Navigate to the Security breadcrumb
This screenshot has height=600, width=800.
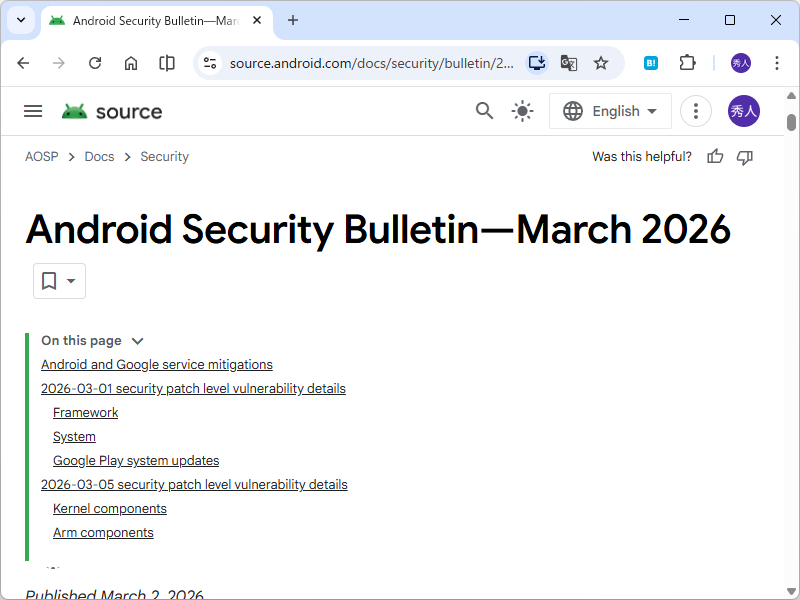pyautogui.click(x=164, y=156)
